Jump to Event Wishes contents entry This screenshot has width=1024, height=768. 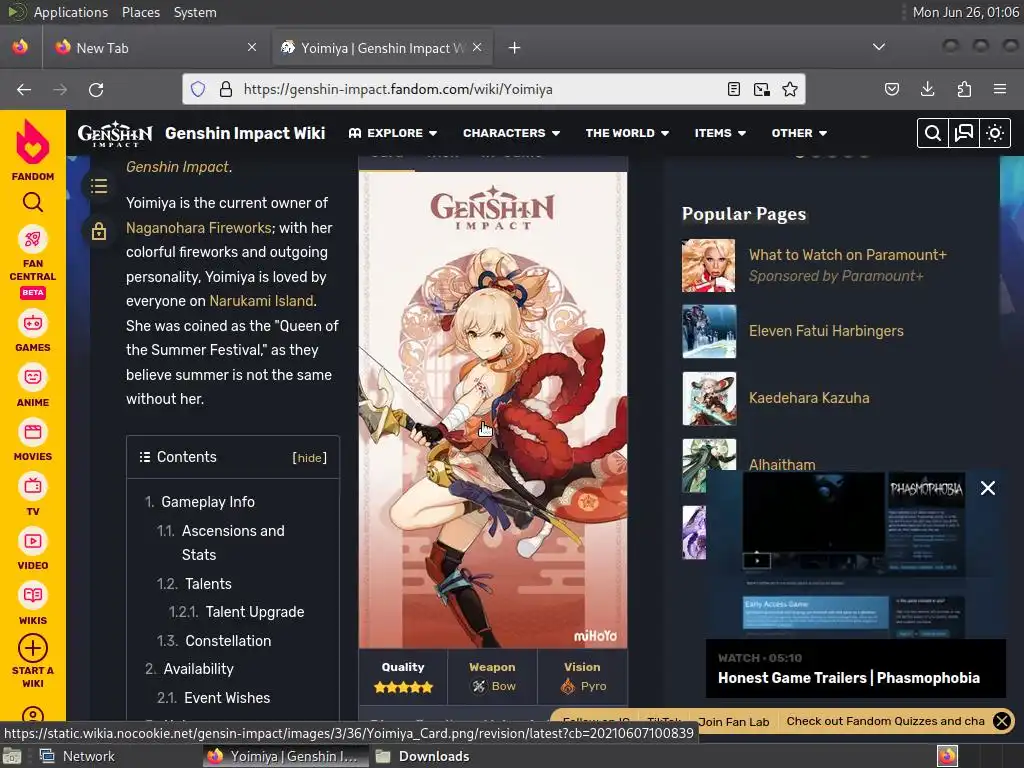pyautogui.click(x=227, y=698)
